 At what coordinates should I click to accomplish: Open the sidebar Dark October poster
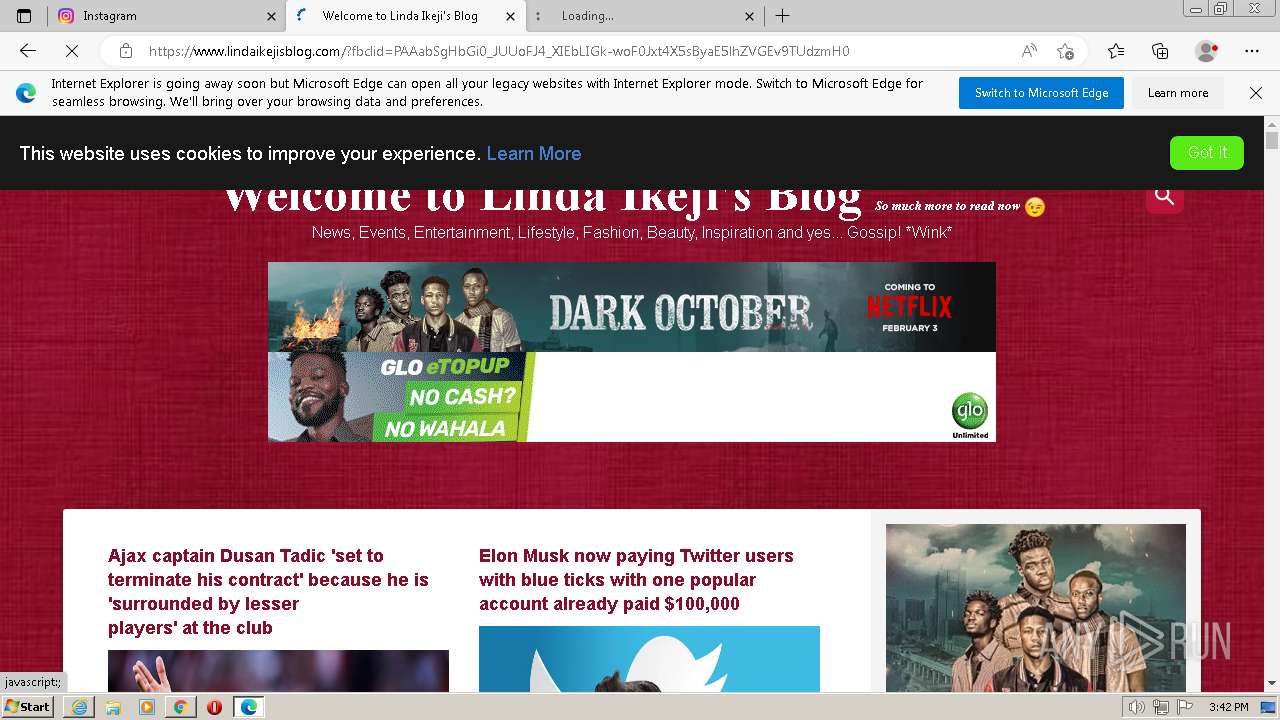1036,608
